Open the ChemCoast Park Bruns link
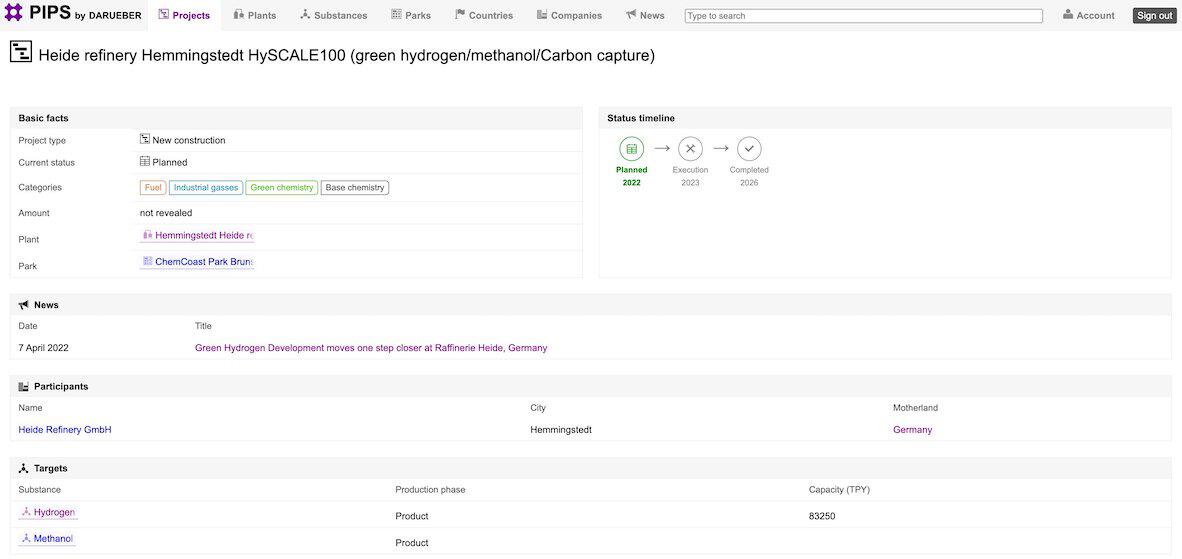 198,262
